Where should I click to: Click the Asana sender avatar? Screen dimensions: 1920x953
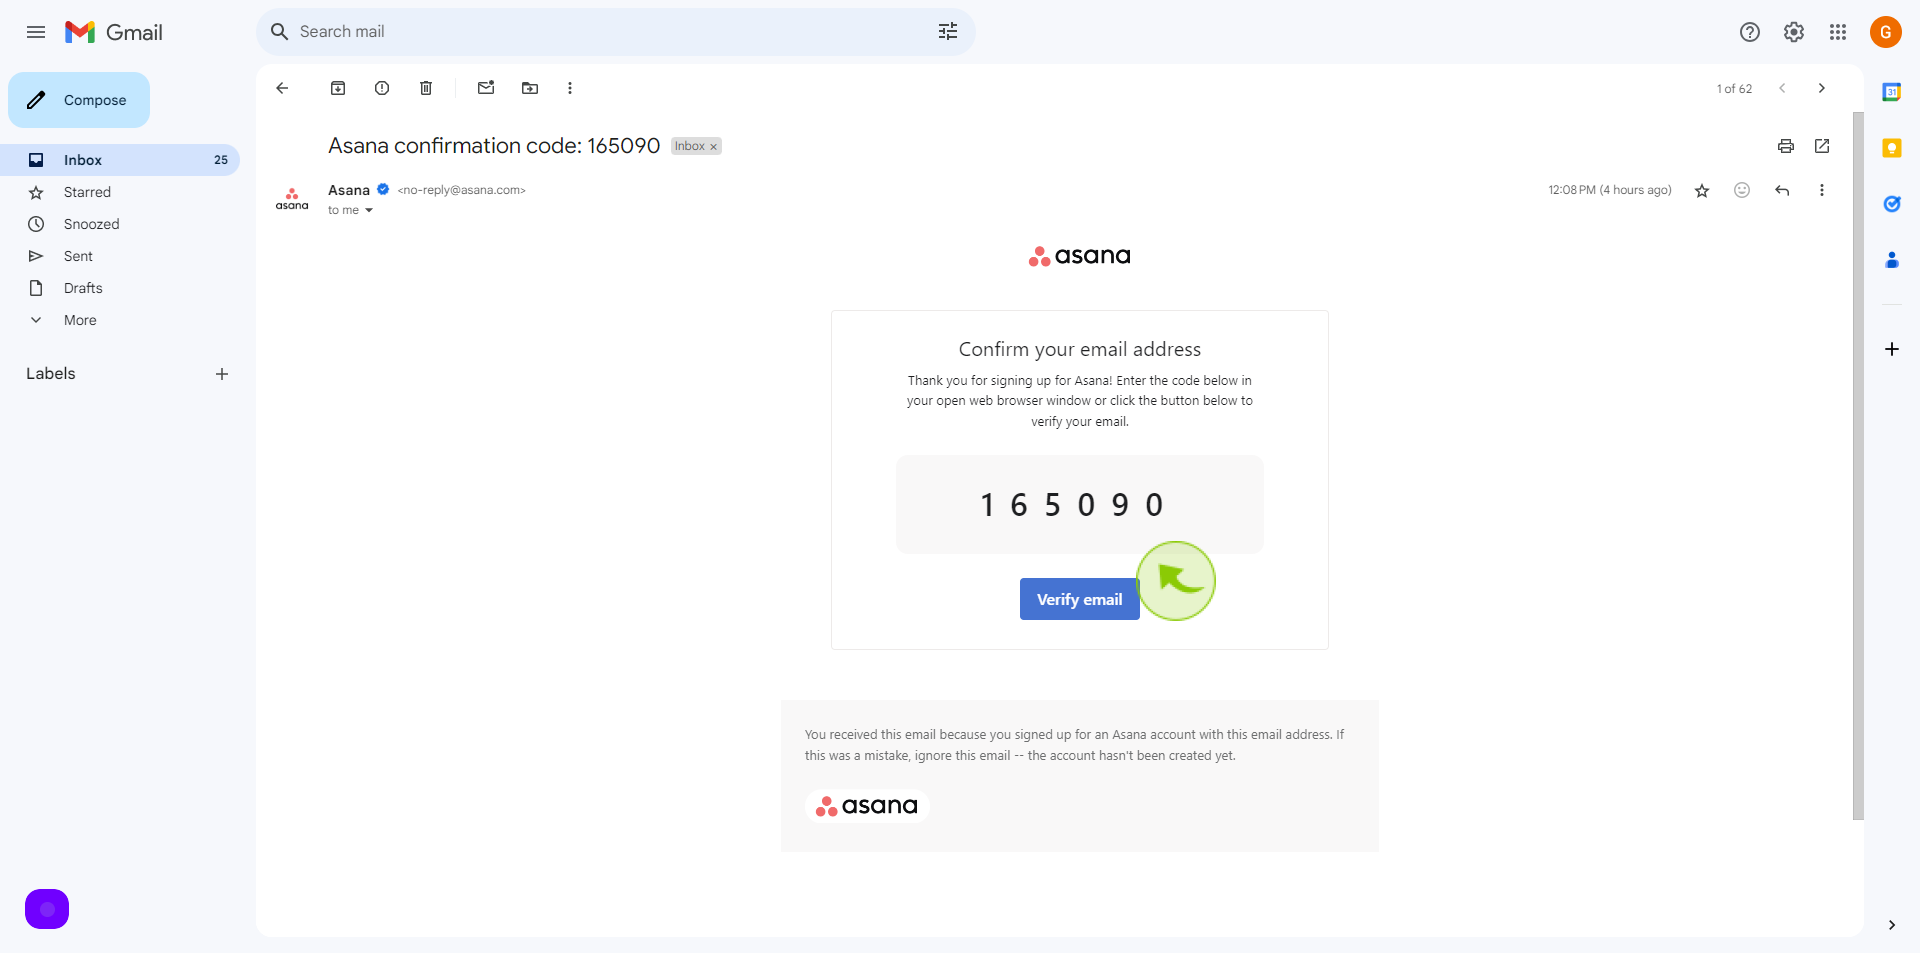tap(292, 199)
